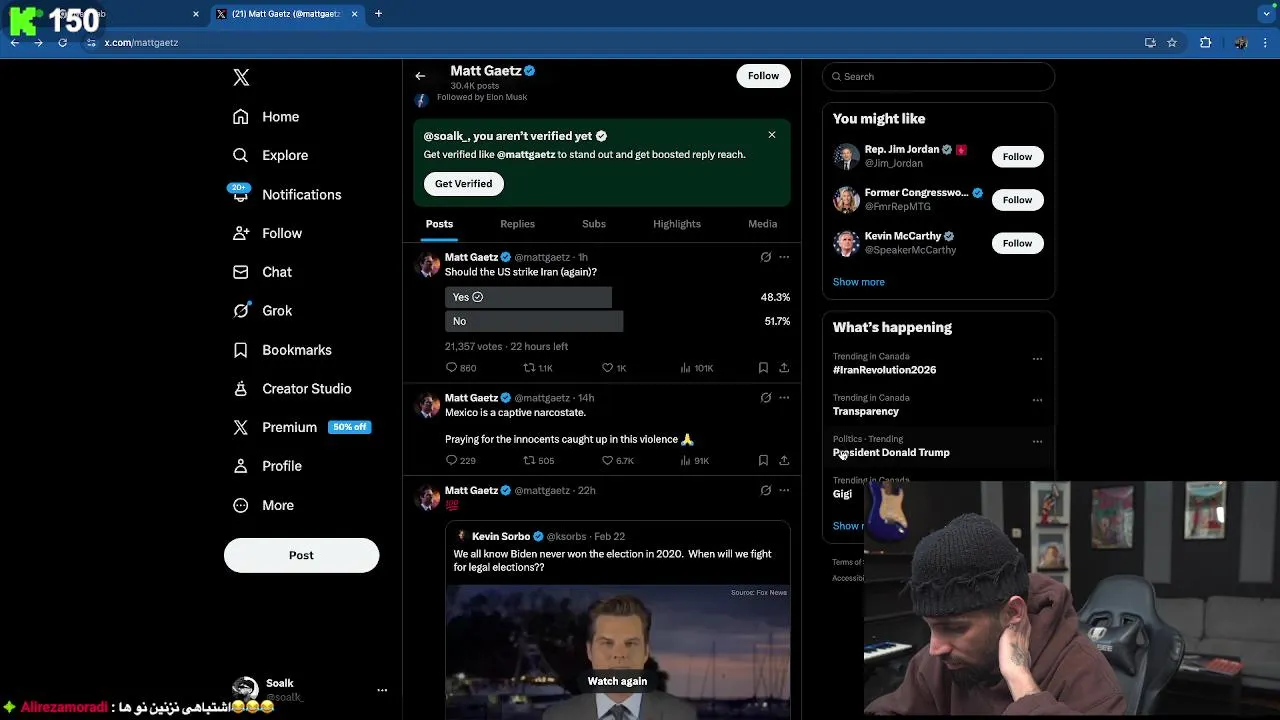Open browser extensions puzzle icon
Image resolution: width=1280 pixels, height=720 pixels.
[x=1205, y=43]
